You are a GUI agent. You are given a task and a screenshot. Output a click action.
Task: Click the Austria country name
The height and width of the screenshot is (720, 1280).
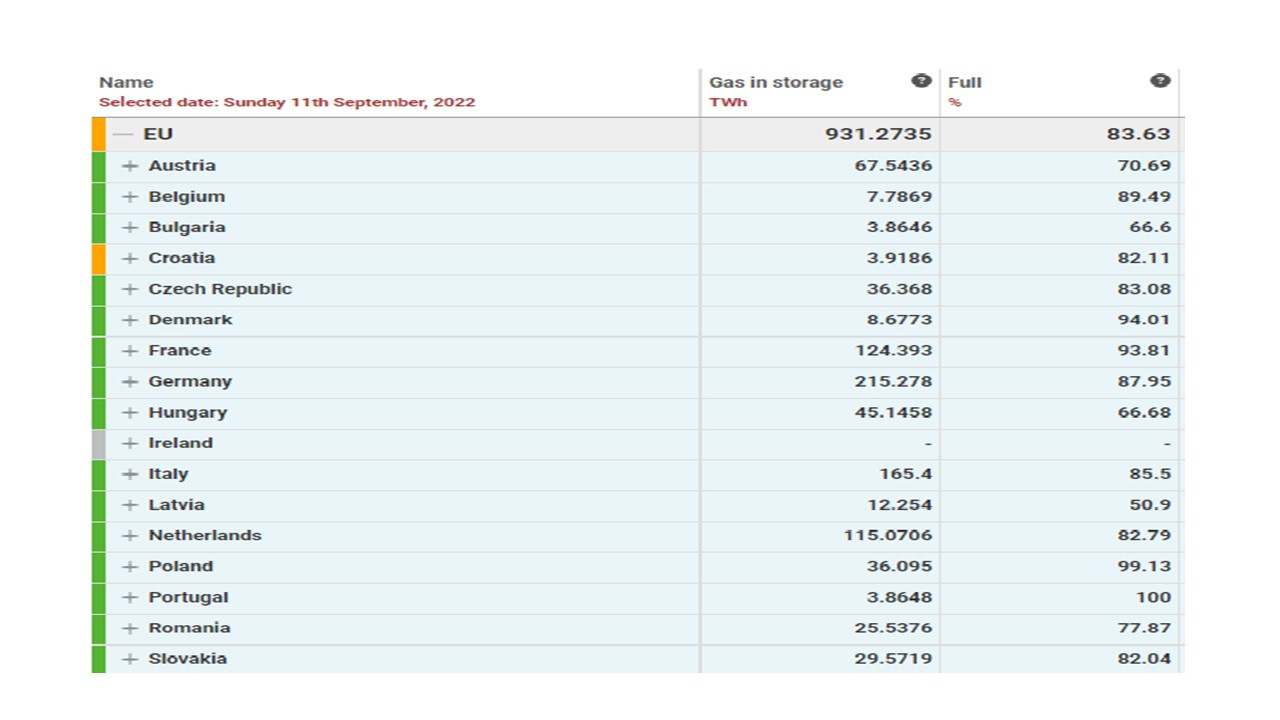click(x=182, y=166)
